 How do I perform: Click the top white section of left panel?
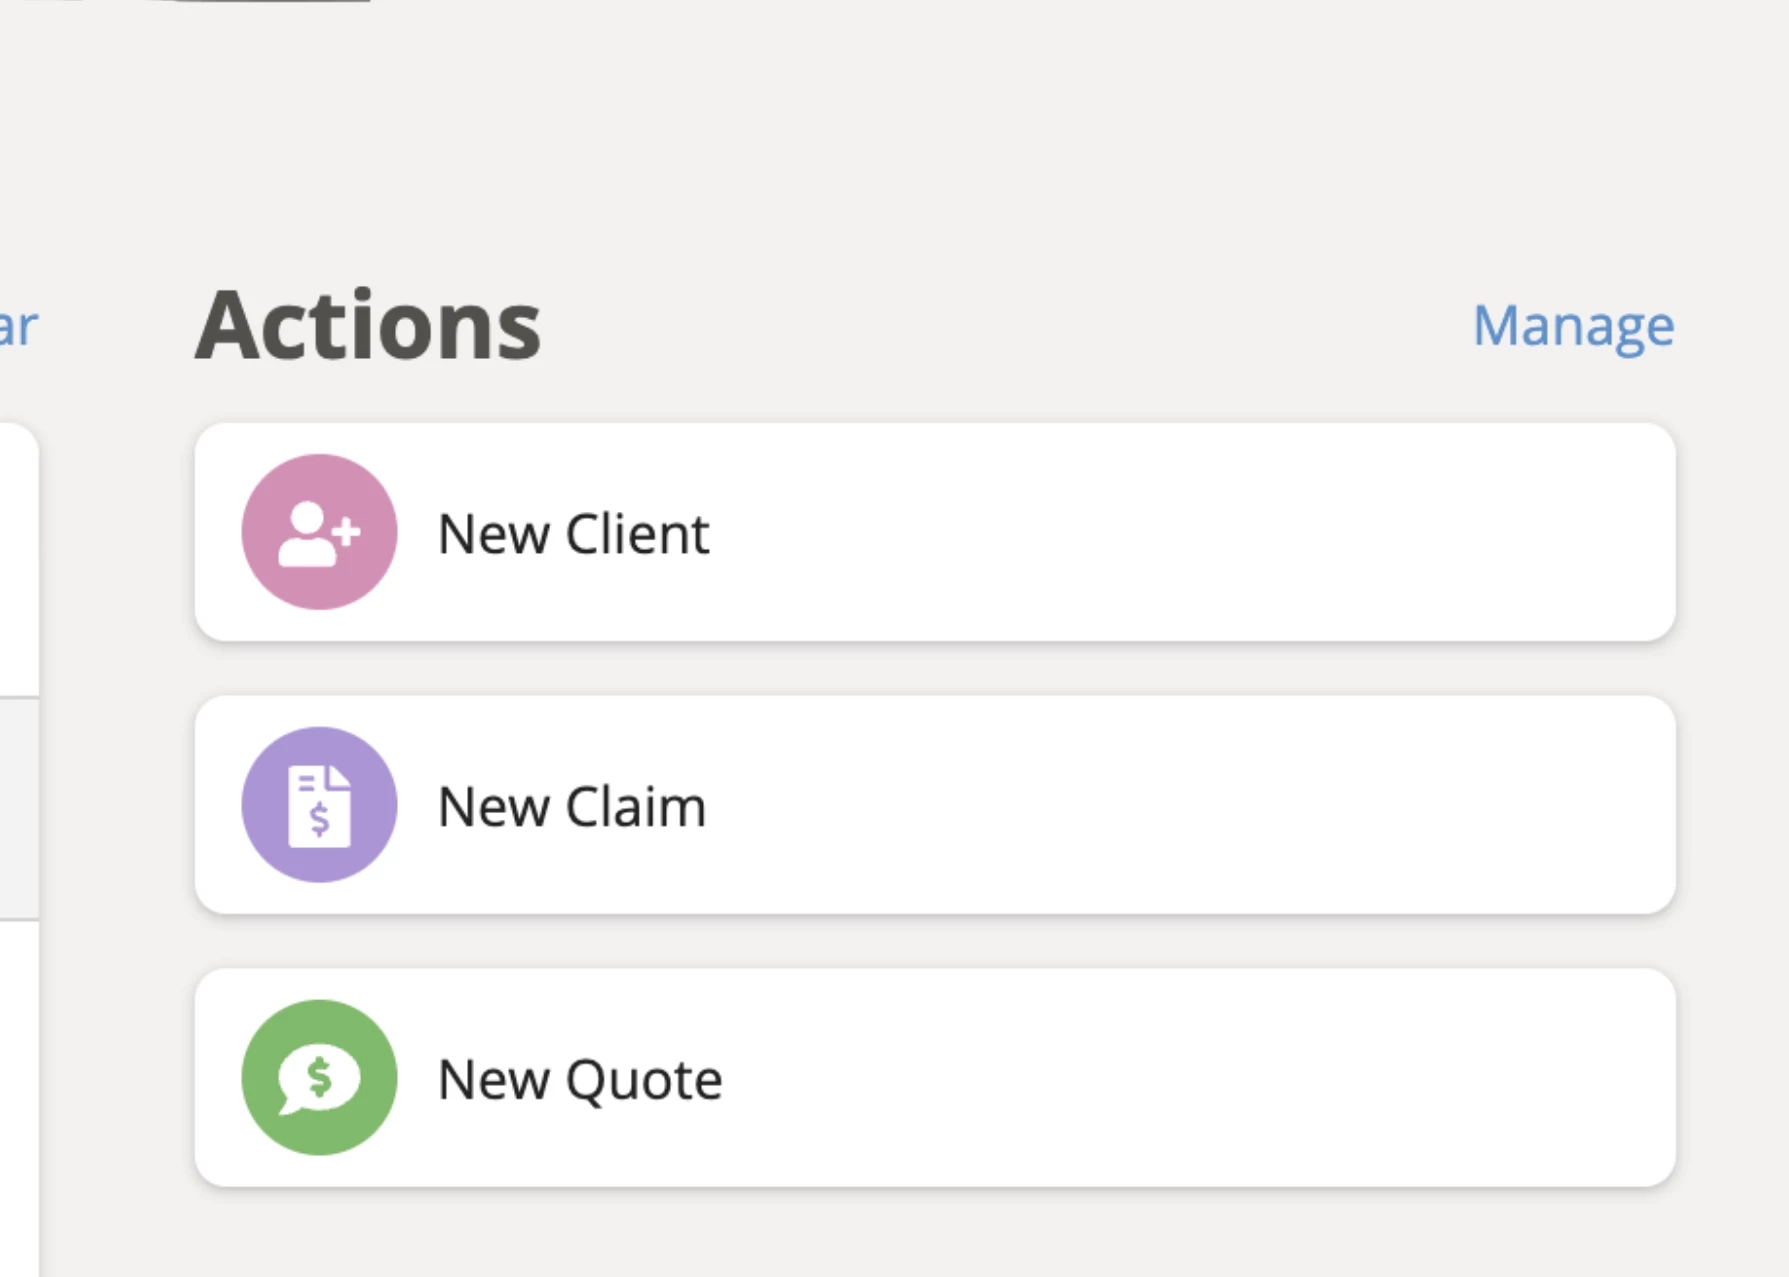19,560
